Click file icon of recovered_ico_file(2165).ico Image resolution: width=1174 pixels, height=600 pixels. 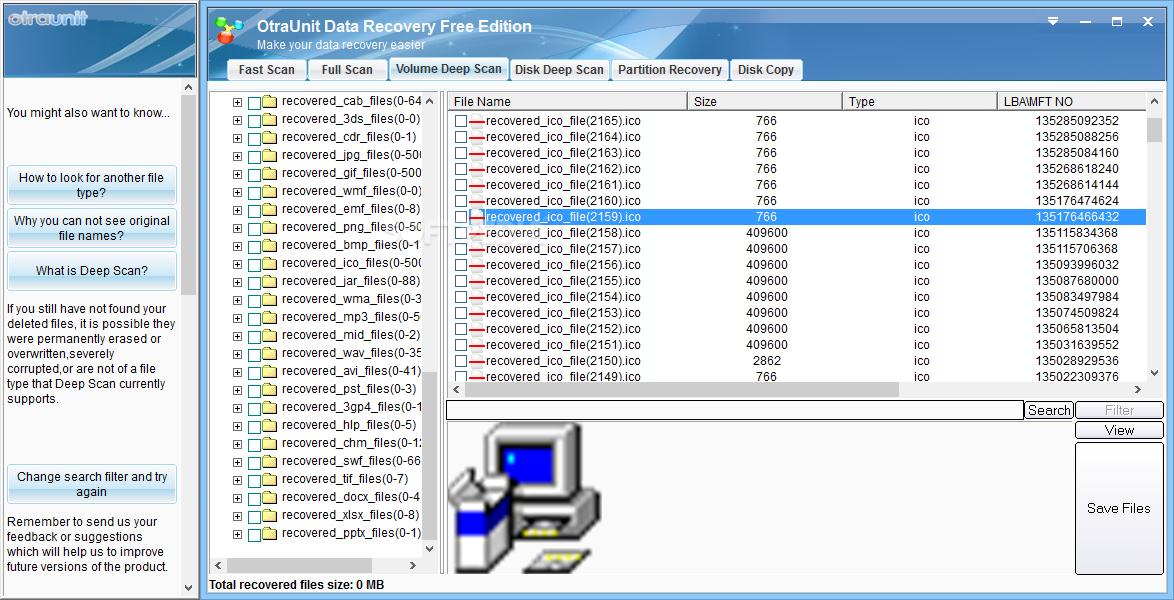click(477, 121)
